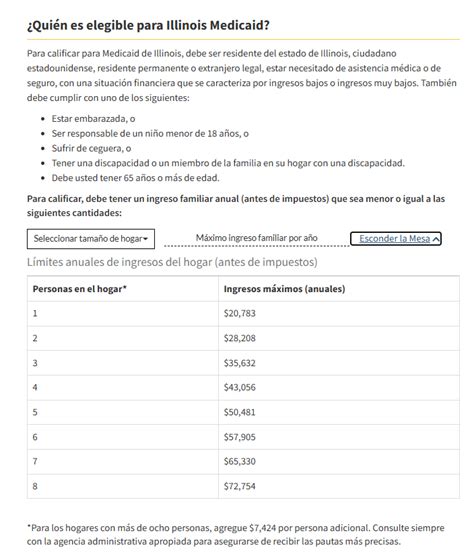Screen dimensions: 474x558
Task: Click the ¿Quién es elegible para Illinois Medicaid? heading
Action: 148,25
